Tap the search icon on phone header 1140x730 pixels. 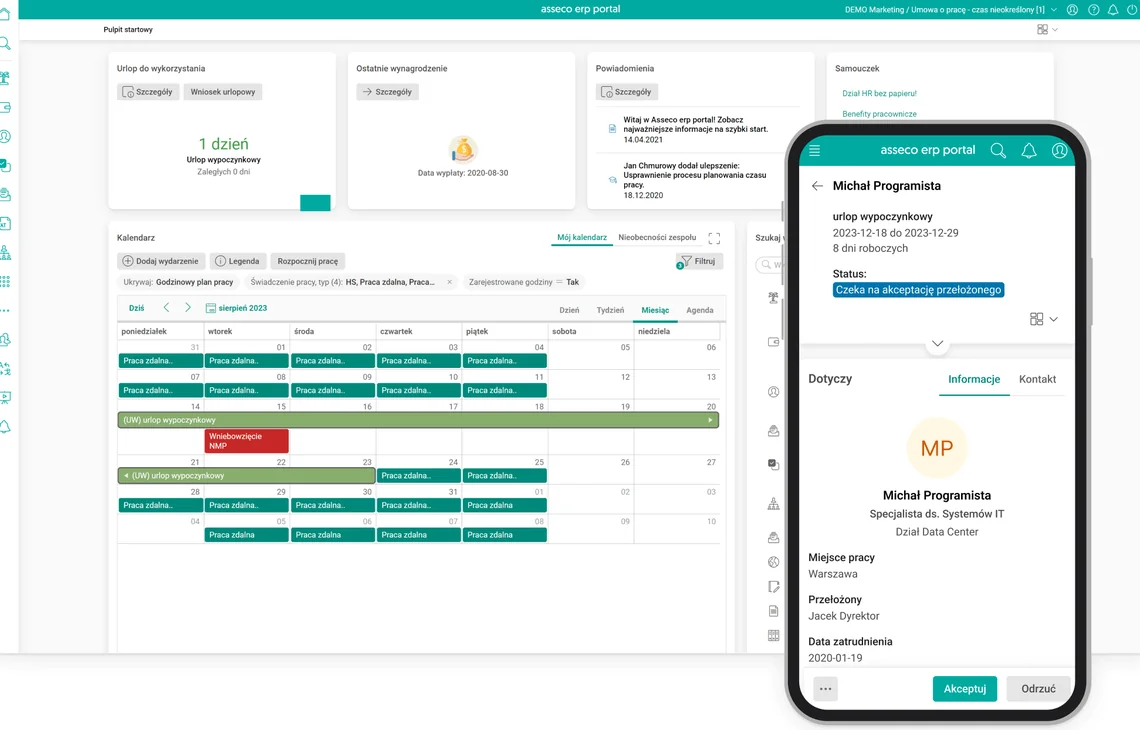point(998,151)
